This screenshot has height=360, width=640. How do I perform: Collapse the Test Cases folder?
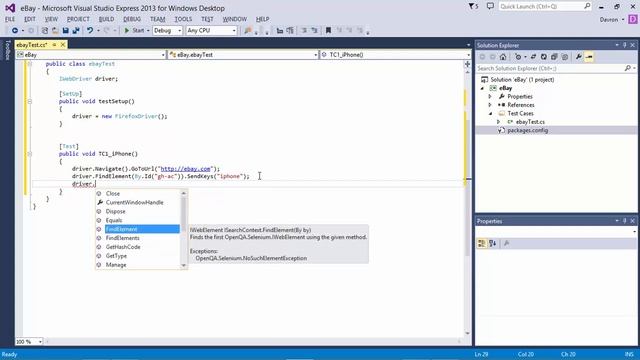click(x=491, y=113)
